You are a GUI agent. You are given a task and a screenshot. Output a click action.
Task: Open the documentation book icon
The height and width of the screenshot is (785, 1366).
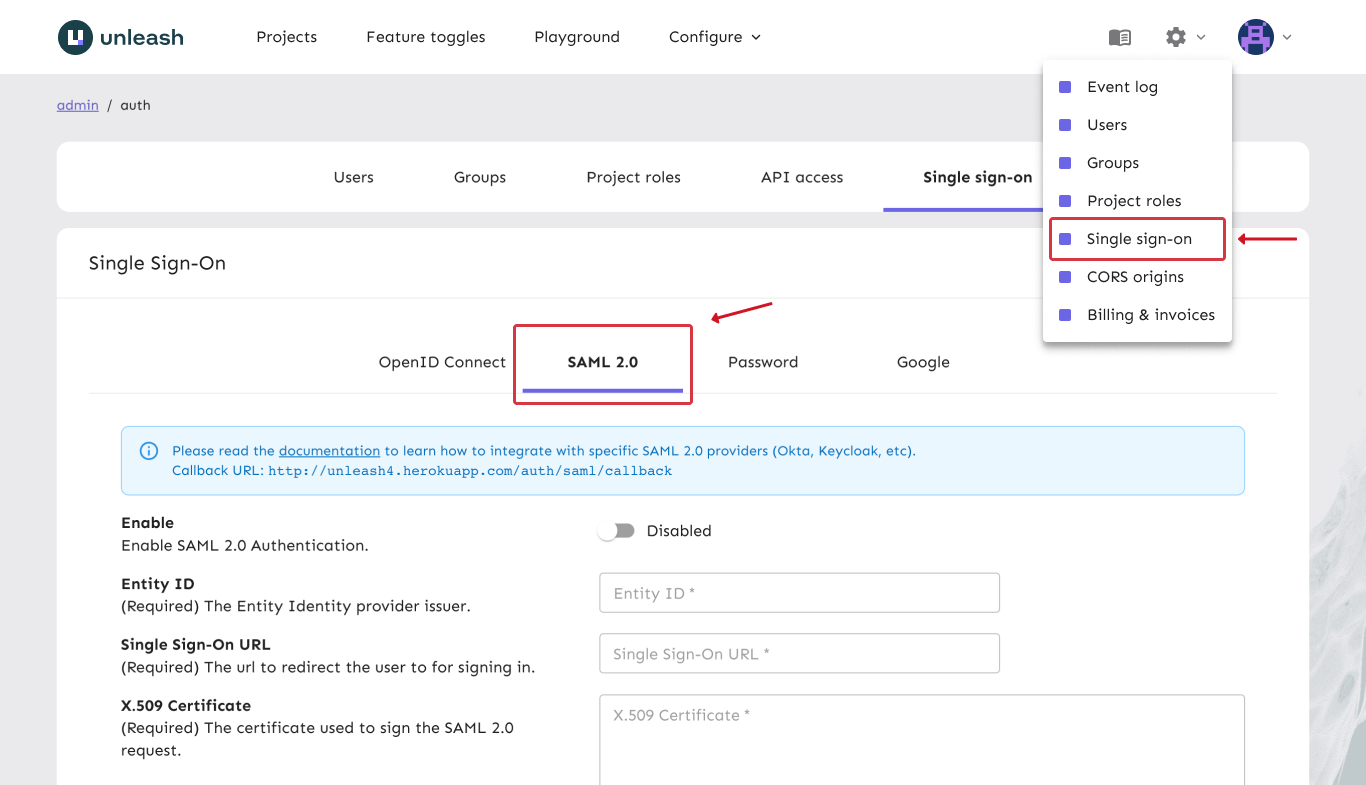tap(1119, 37)
